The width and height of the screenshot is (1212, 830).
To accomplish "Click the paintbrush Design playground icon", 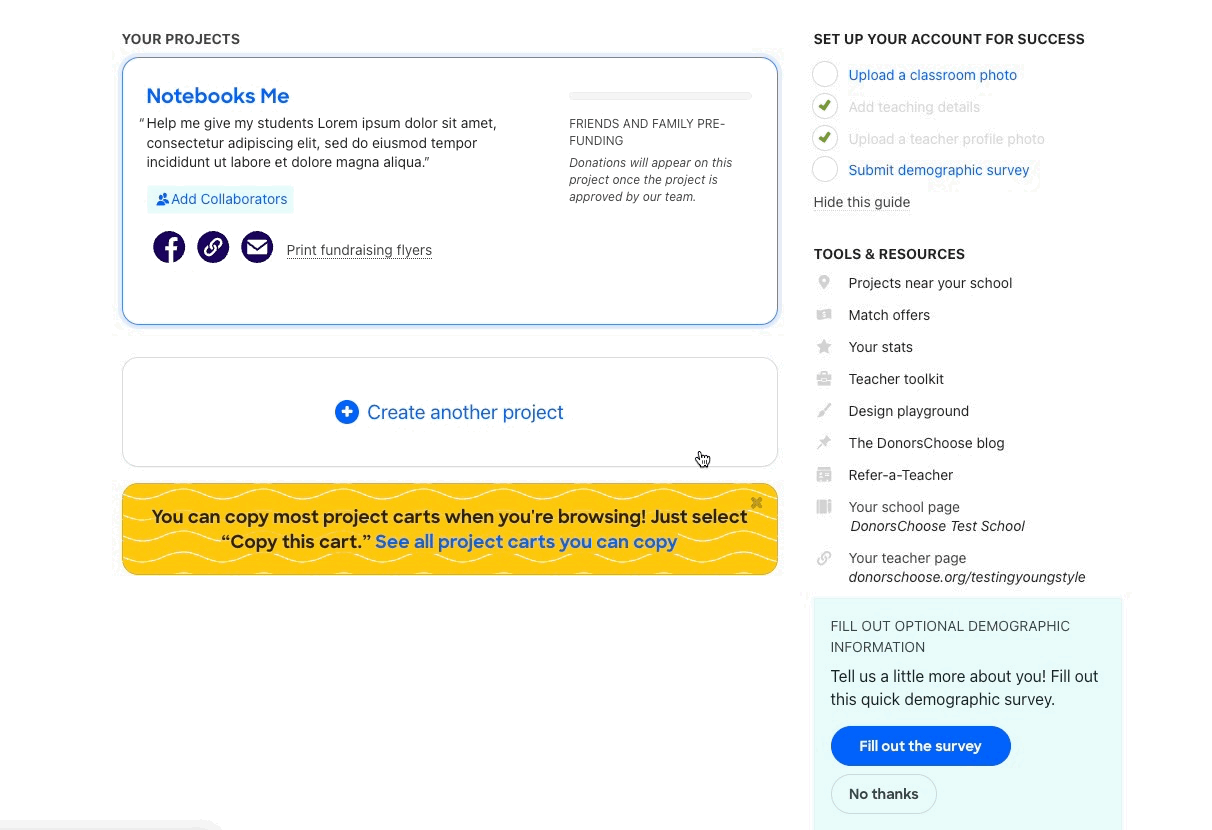I will [824, 411].
